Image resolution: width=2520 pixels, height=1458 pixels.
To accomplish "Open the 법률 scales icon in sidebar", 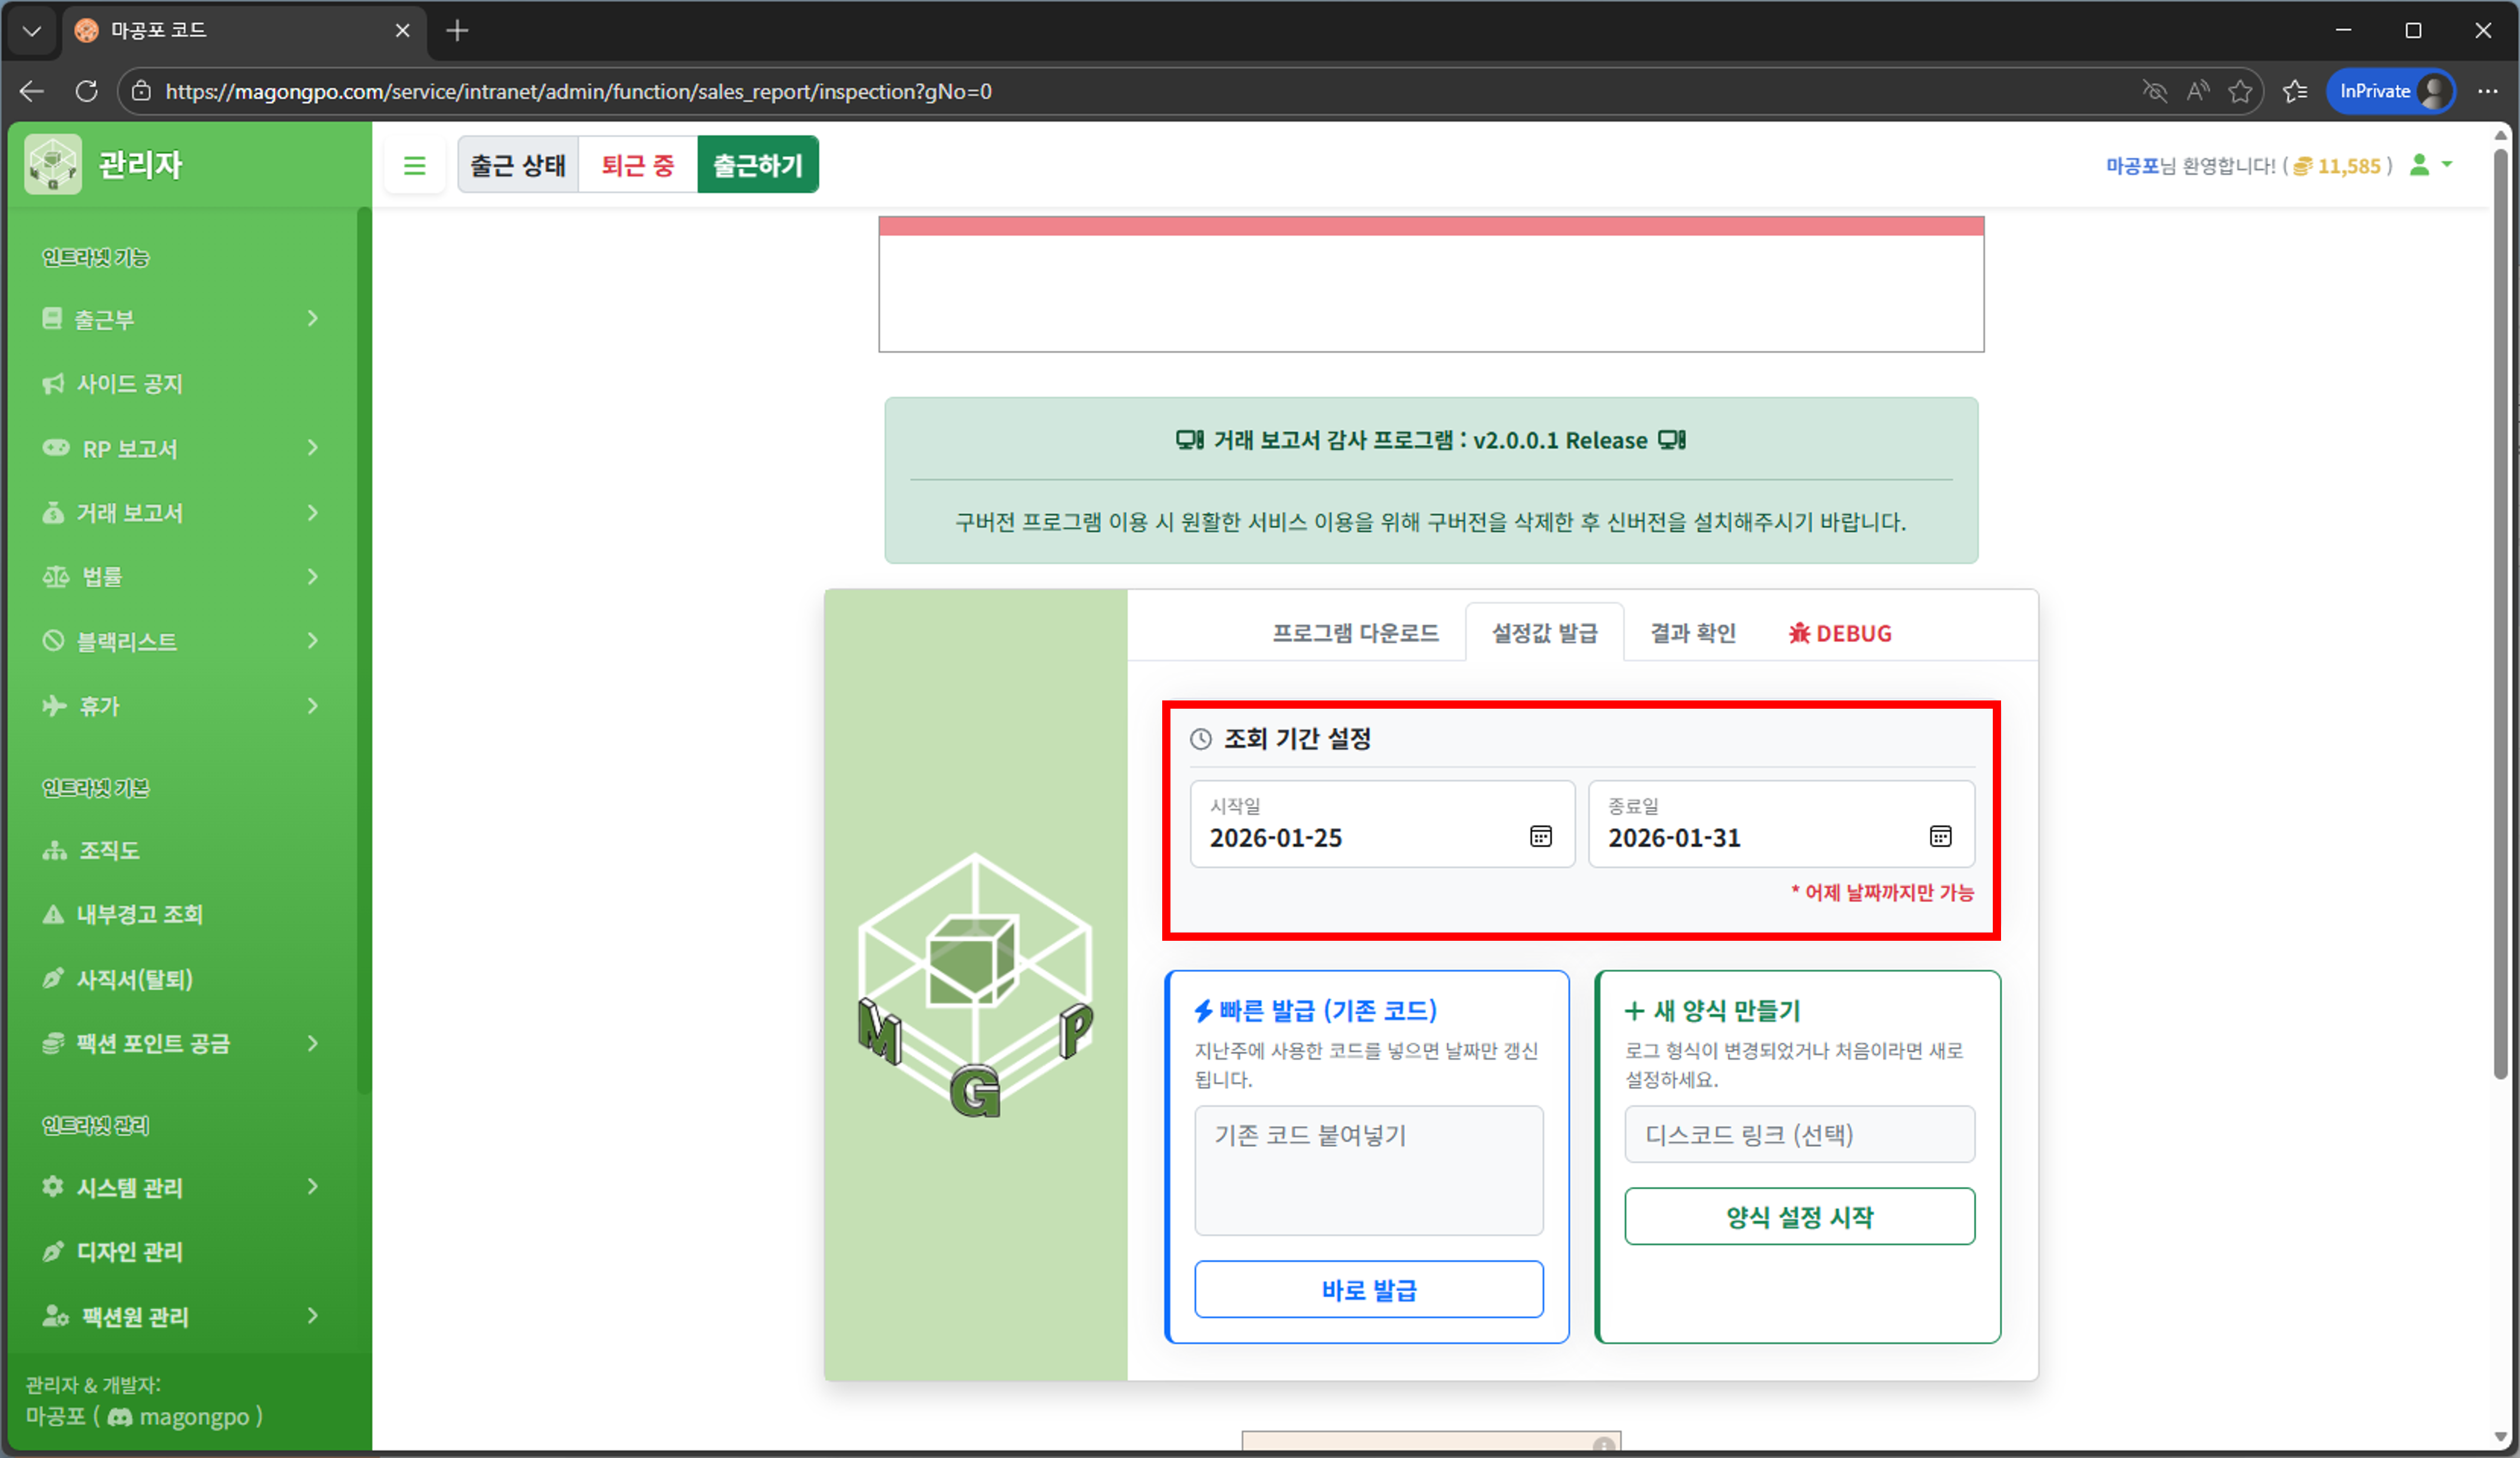I will point(53,576).
